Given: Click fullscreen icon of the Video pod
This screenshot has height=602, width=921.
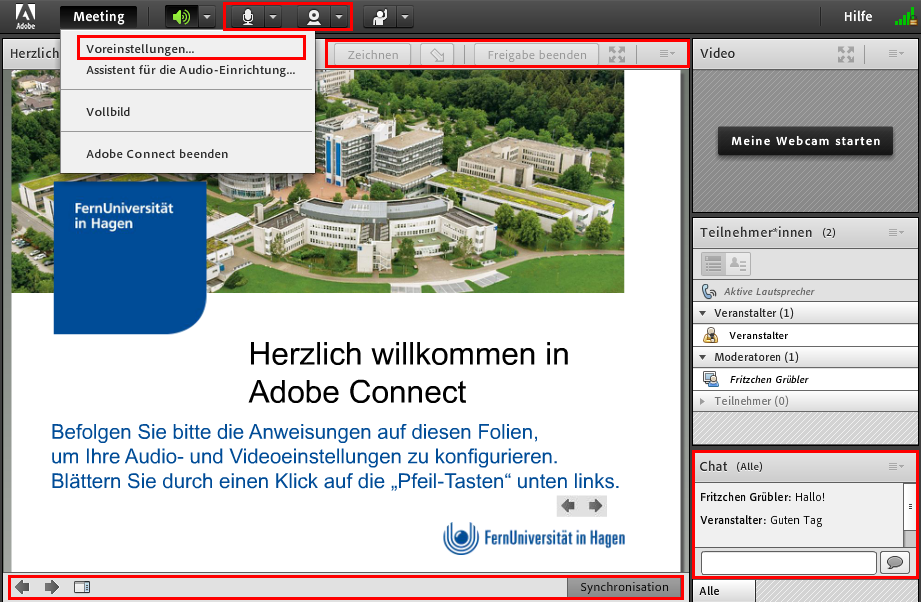Looking at the screenshot, I should (x=846, y=55).
